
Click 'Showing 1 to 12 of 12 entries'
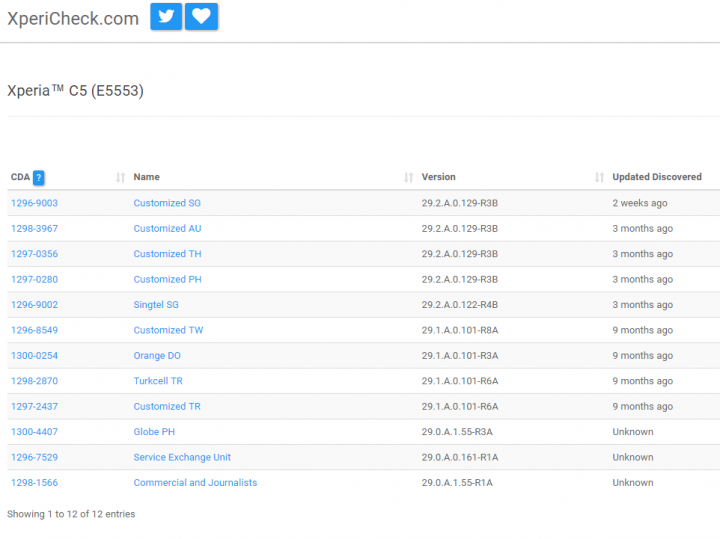(71, 514)
